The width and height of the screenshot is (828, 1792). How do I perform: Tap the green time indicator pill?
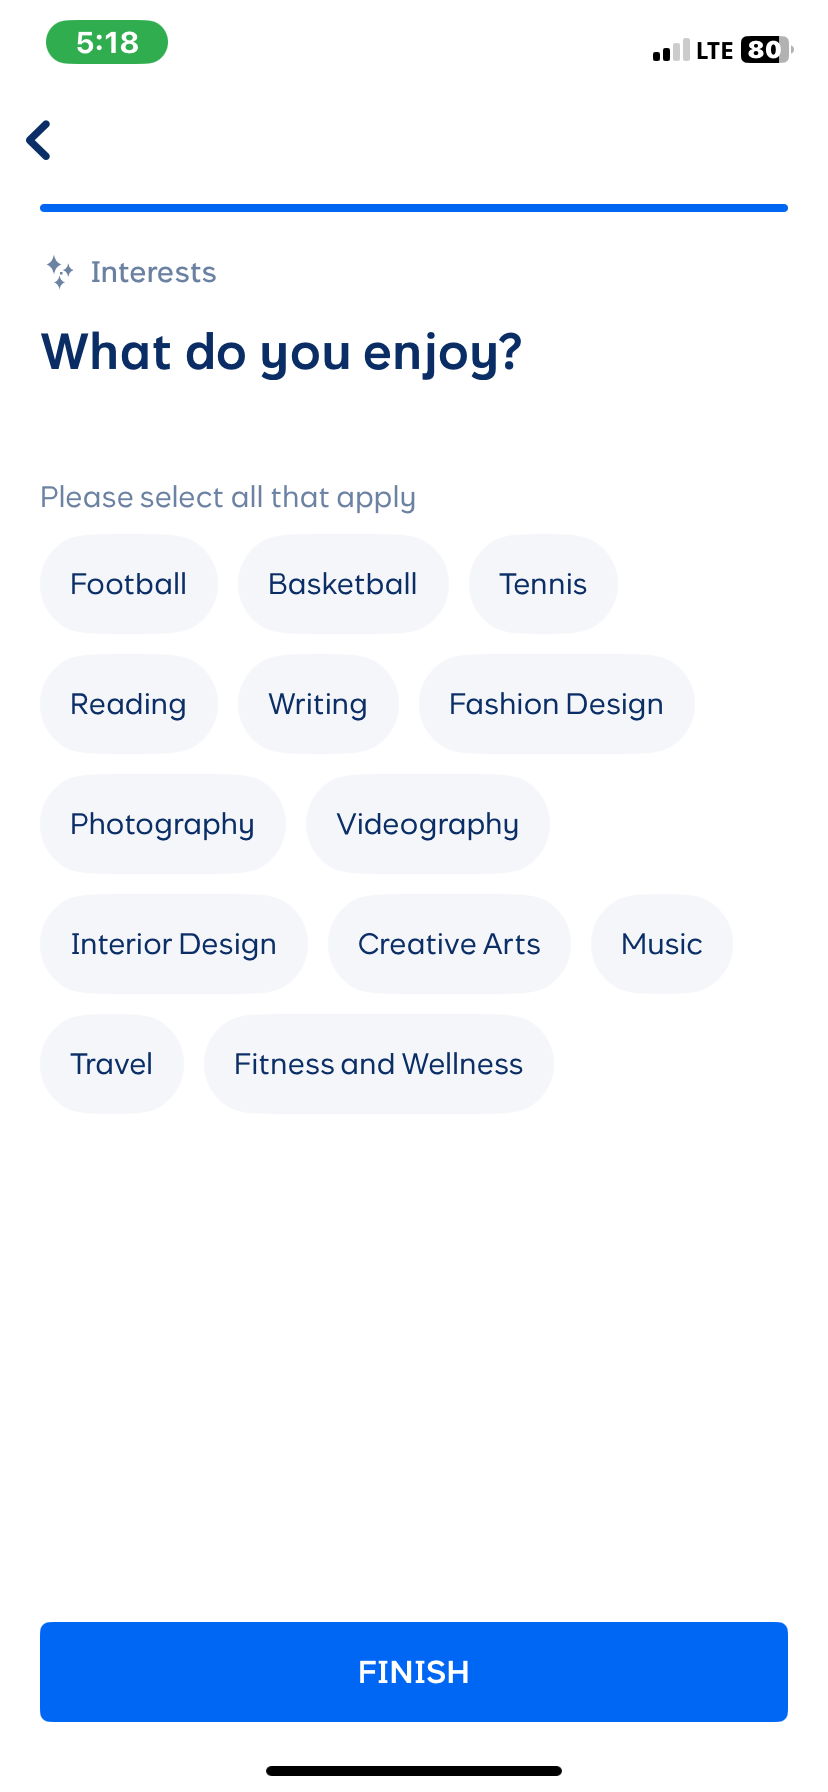point(107,43)
